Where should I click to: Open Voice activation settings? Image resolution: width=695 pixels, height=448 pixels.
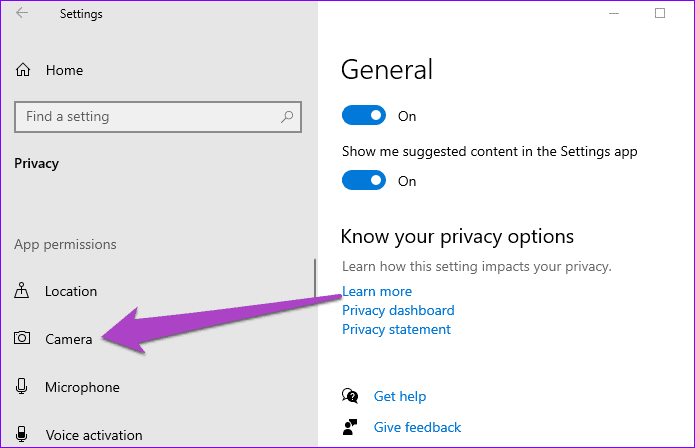[x=94, y=435]
